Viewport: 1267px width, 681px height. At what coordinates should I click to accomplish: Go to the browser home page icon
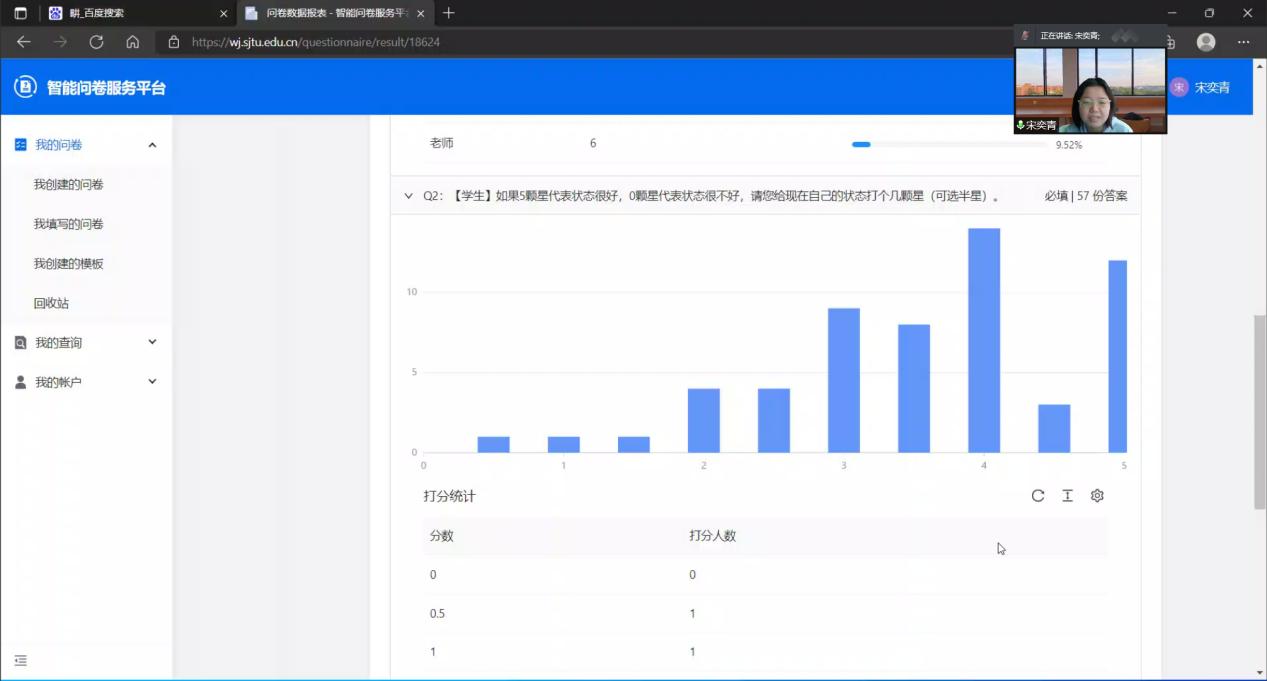point(132,42)
